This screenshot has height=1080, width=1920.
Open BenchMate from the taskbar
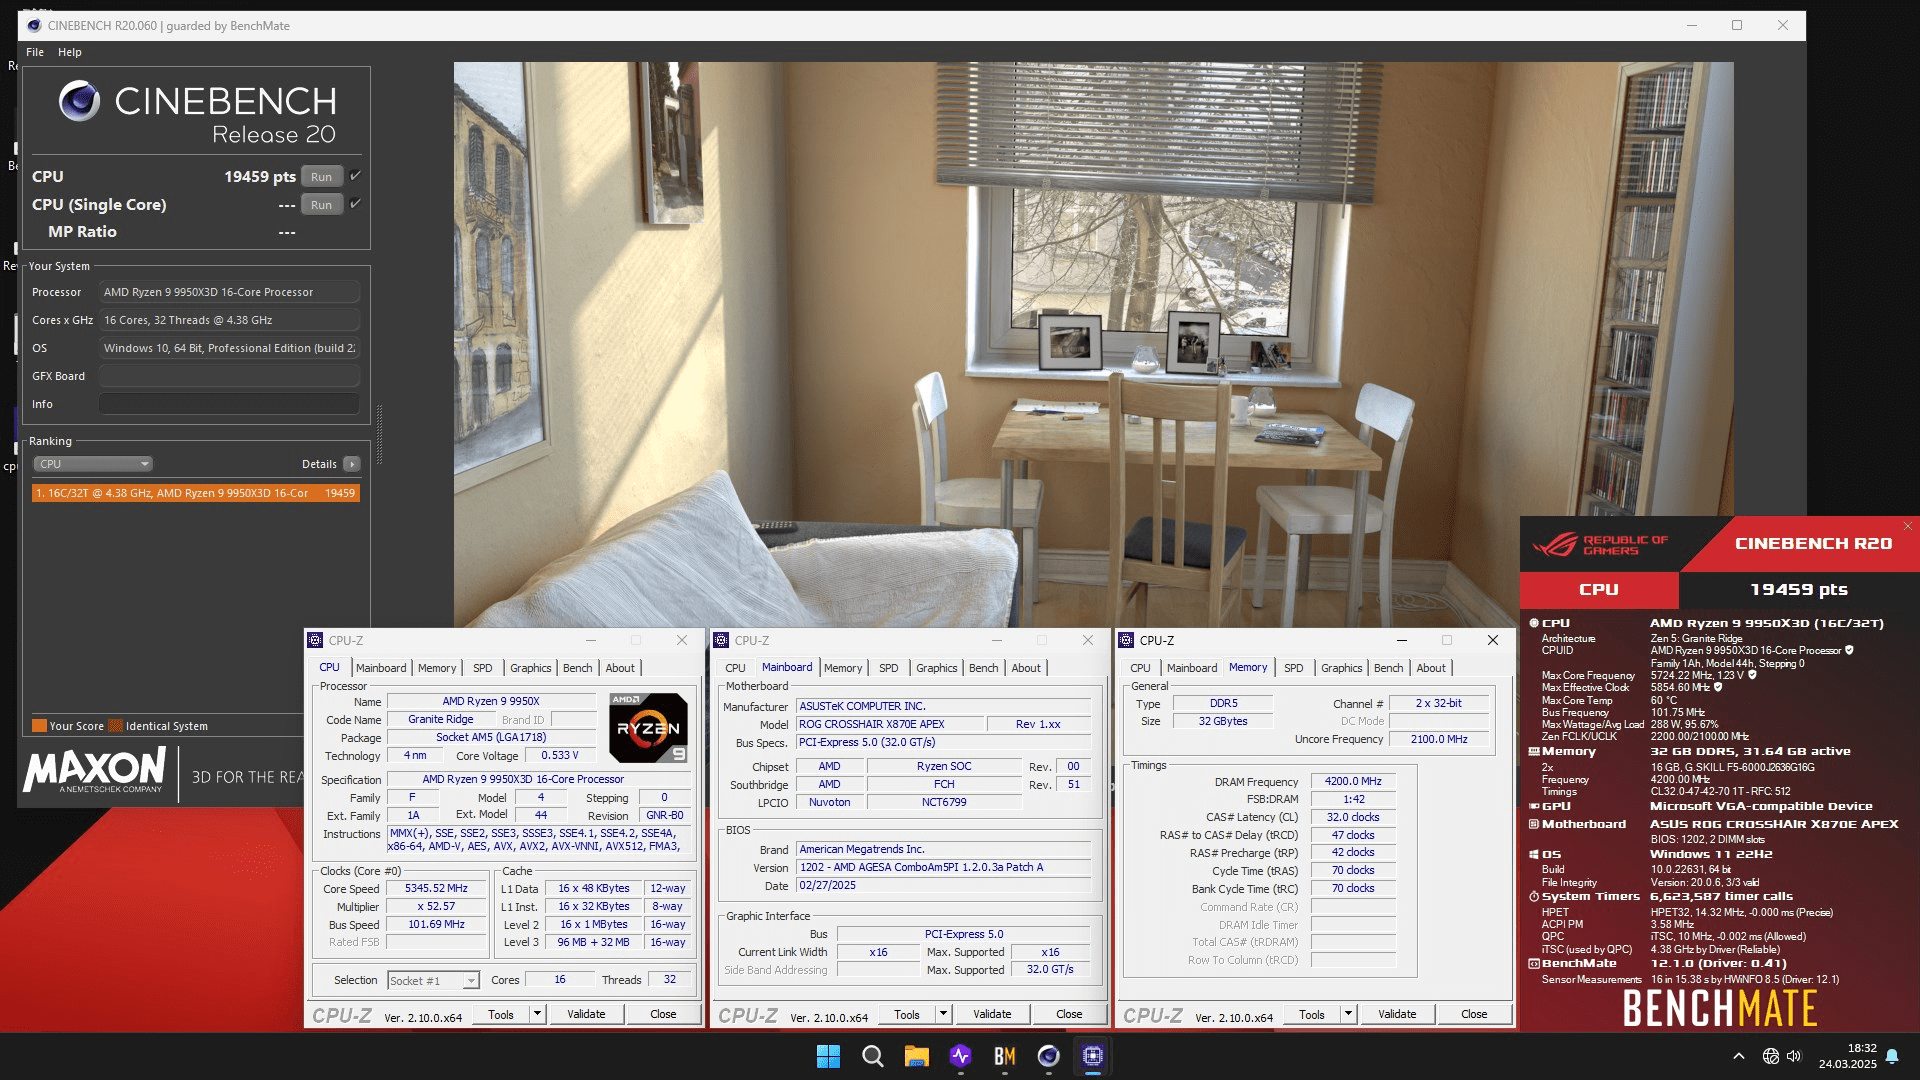(x=1004, y=1056)
